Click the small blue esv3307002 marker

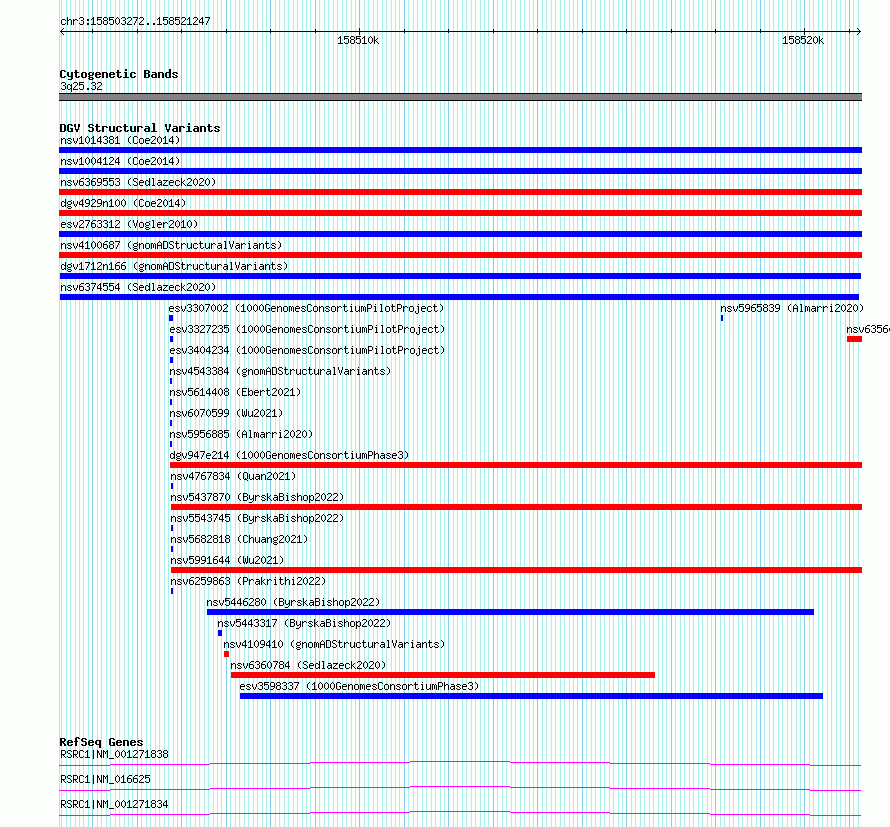pyautogui.click(x=171, y=318)
